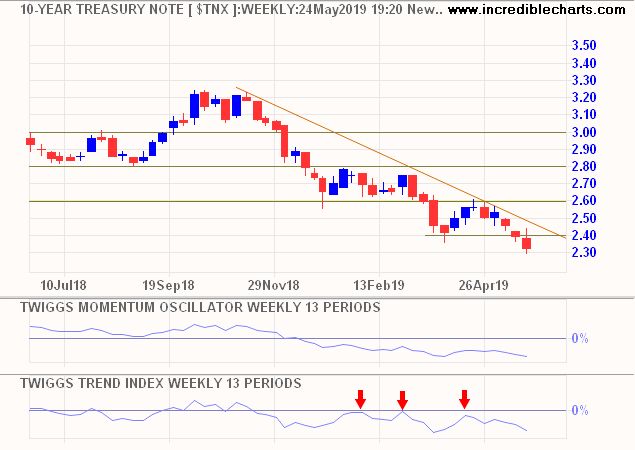Click the 2.50 price axis label
The height and width of the screenshot is (450, 635).
coord(584,218)
